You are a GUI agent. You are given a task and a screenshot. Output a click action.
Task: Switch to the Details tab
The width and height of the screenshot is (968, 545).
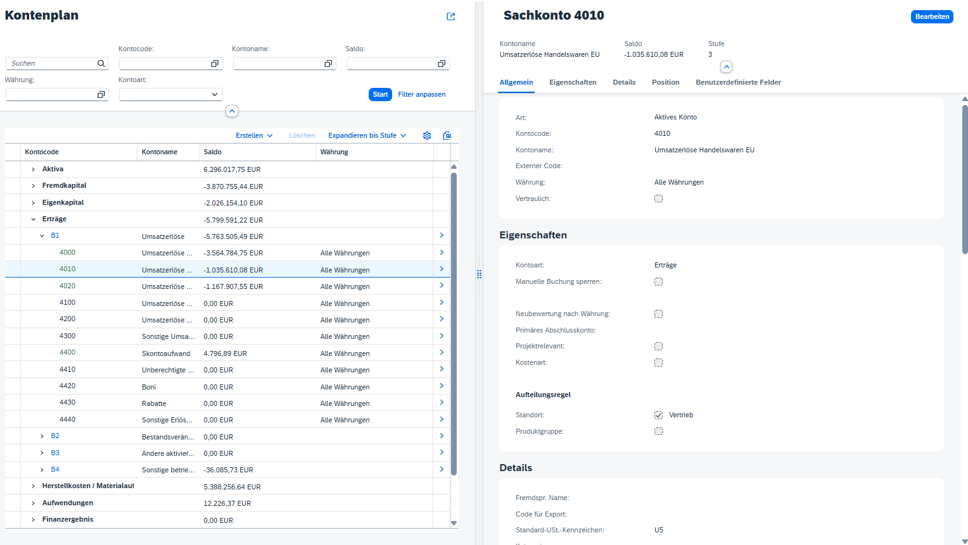(x=624, y=82)
